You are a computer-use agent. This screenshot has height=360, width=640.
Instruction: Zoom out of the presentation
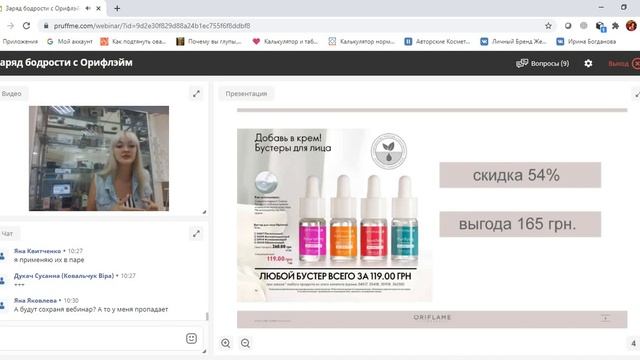coord(245,343)
